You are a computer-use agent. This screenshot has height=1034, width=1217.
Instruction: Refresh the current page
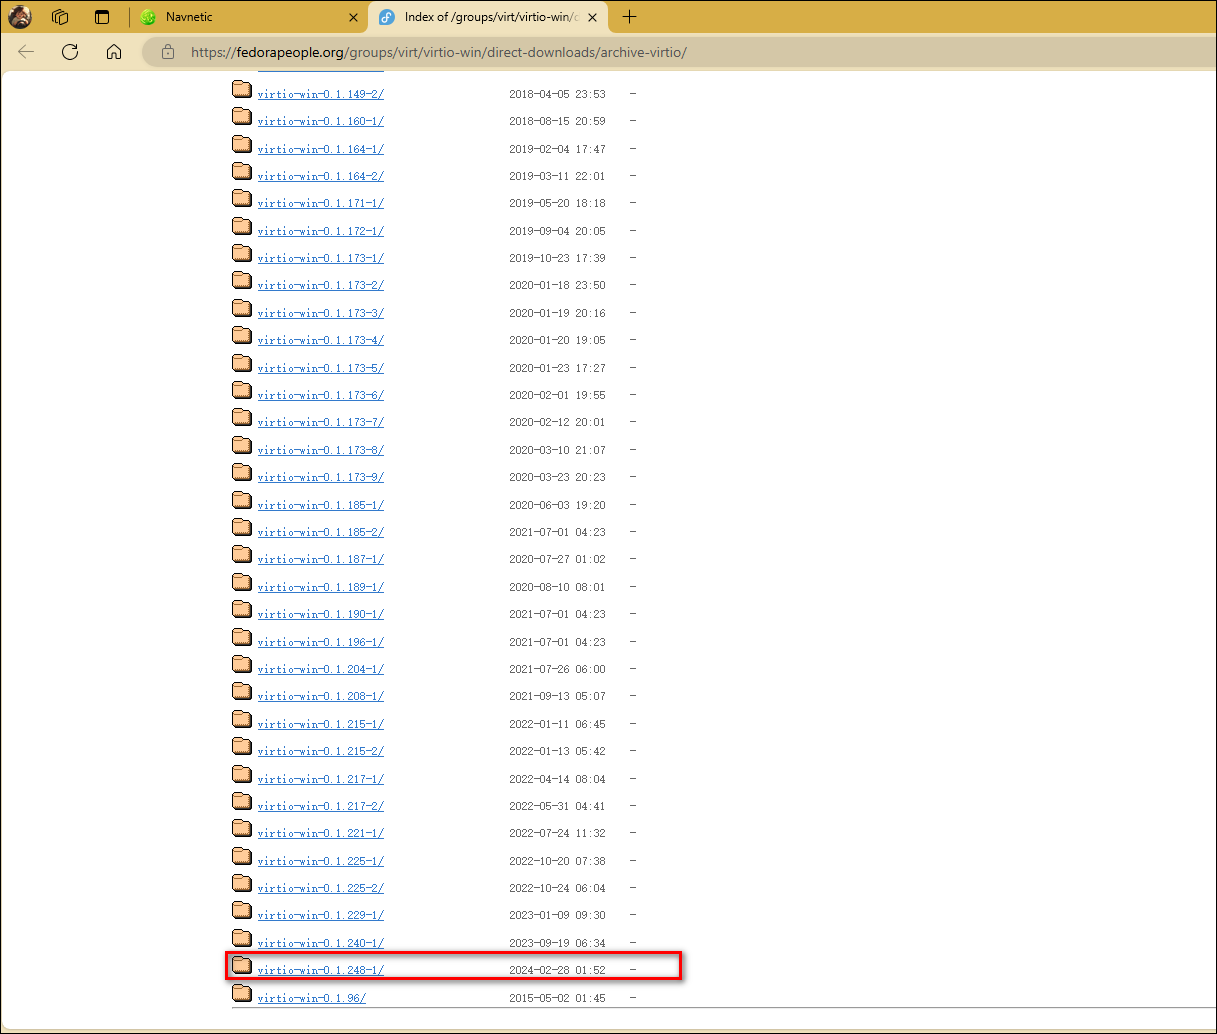[70, 52]
